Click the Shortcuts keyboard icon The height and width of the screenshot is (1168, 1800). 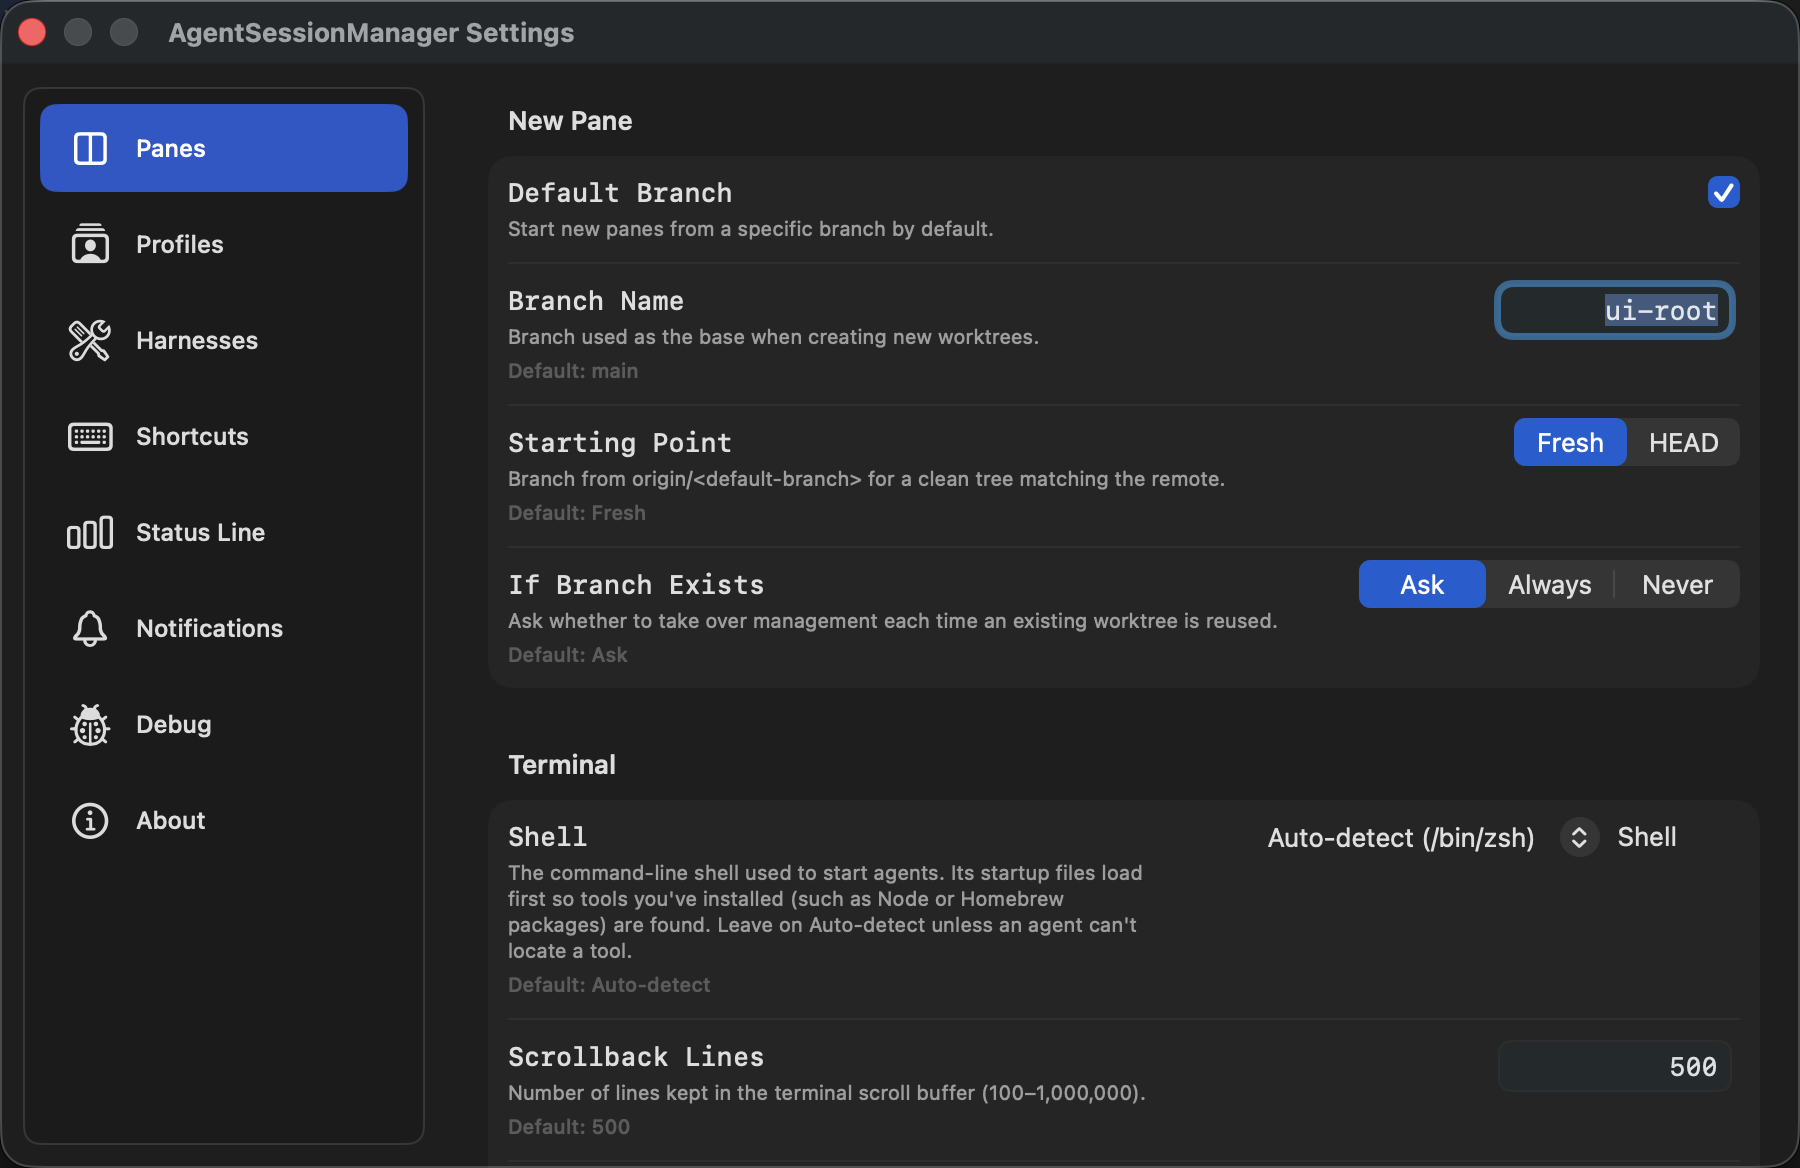[90, 436]
